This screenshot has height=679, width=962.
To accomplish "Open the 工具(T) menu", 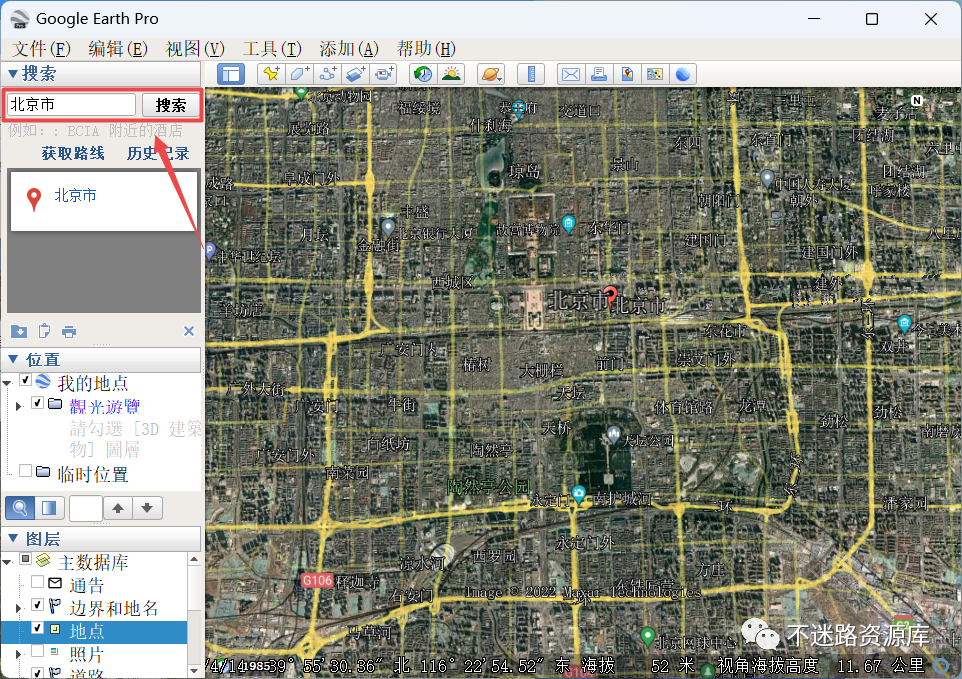I will [272, 48].
